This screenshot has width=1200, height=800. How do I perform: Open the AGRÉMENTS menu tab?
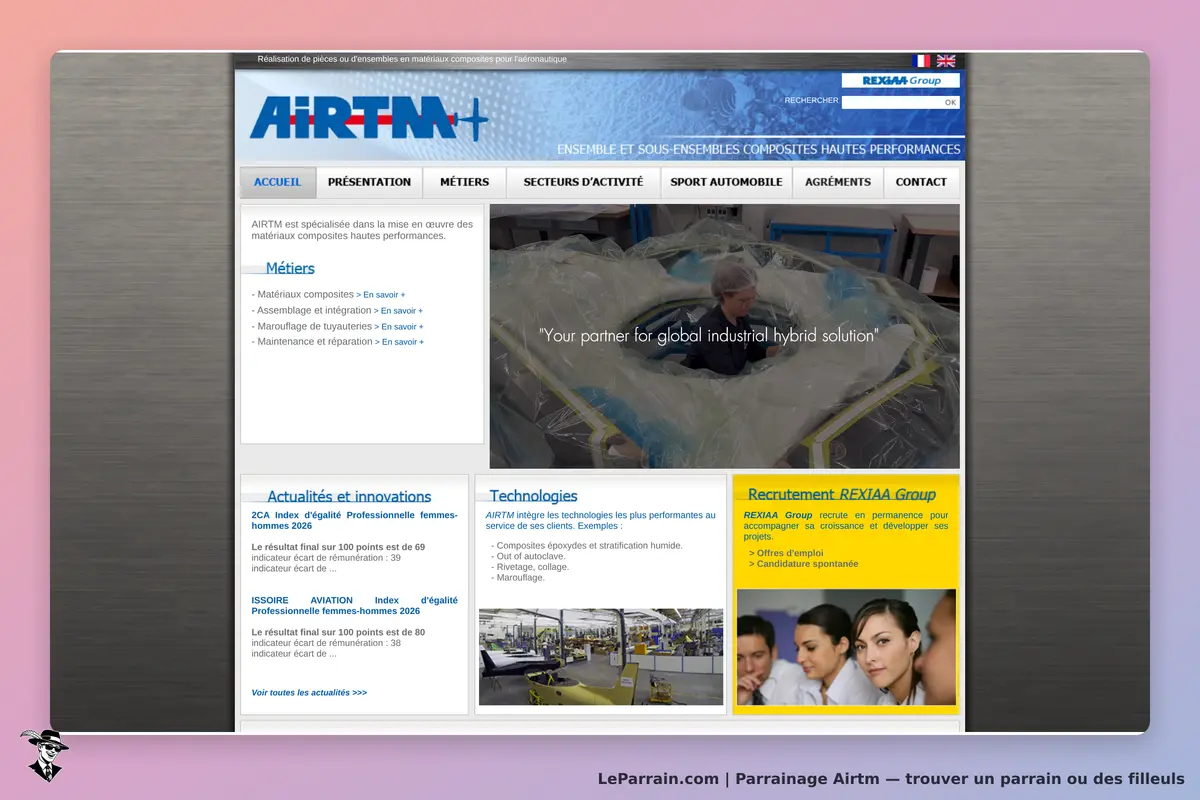click(x=838, y=182)
